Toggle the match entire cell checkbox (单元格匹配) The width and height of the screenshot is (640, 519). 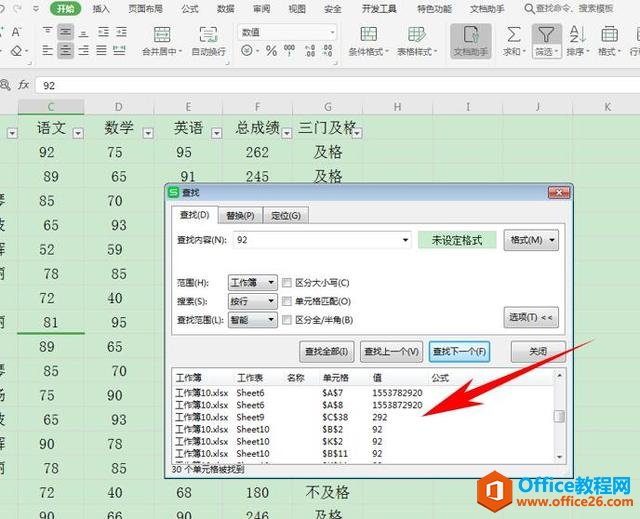tap(287, 301)
